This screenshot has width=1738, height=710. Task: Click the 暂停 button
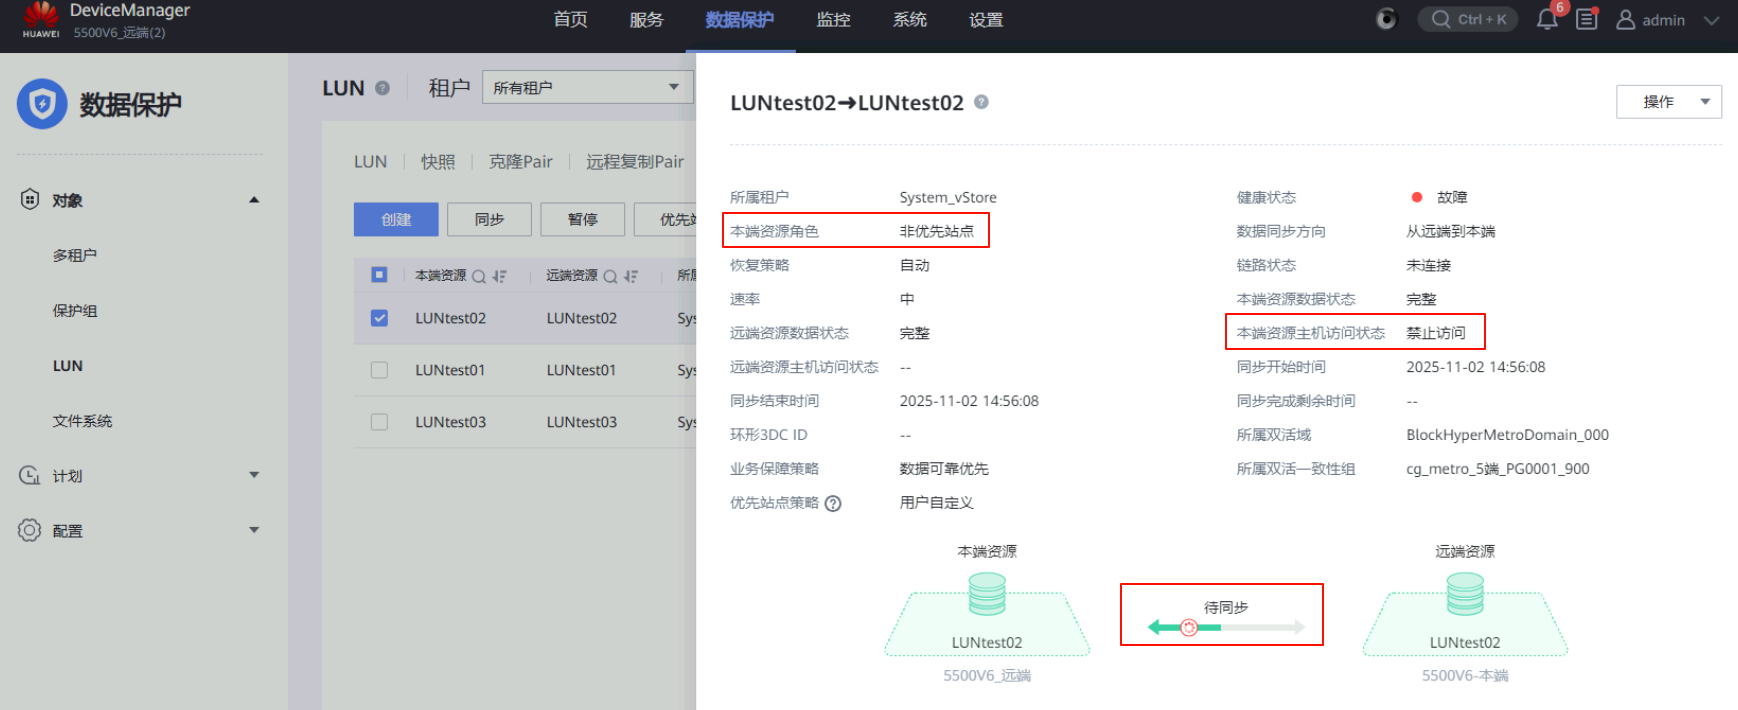coord(582,219)
